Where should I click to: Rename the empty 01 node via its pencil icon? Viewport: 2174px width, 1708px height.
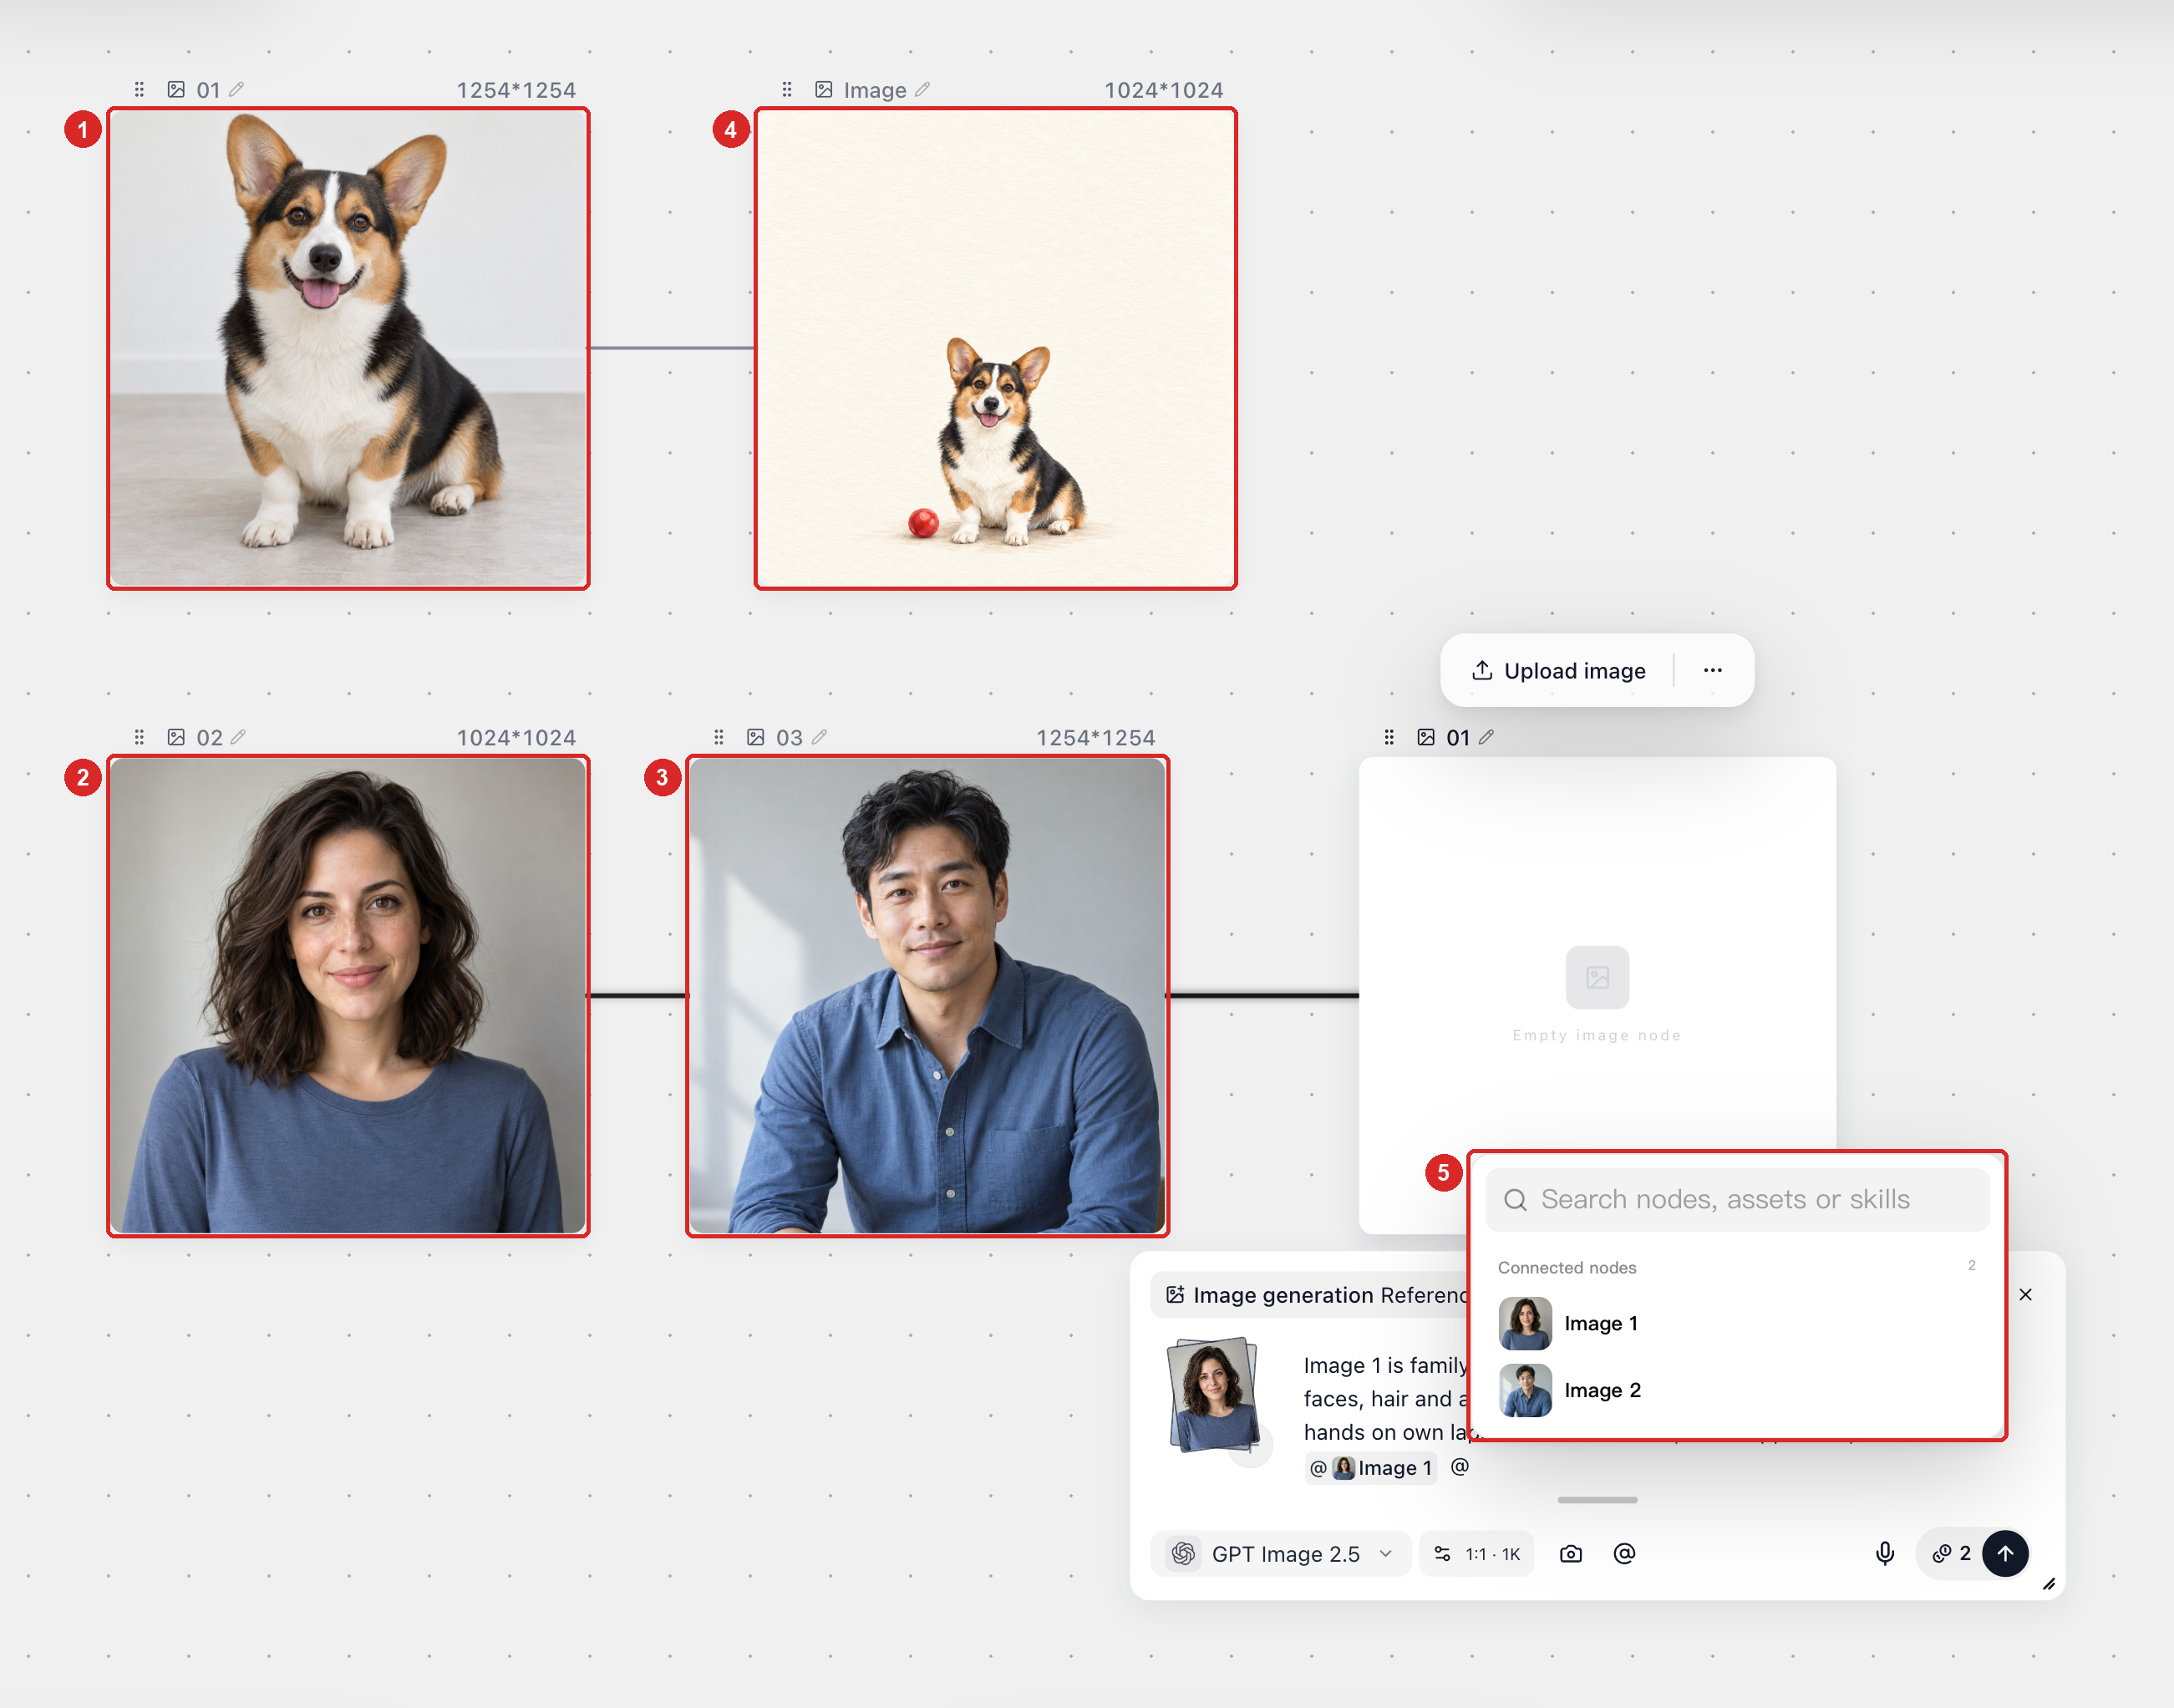[1486, 737]
